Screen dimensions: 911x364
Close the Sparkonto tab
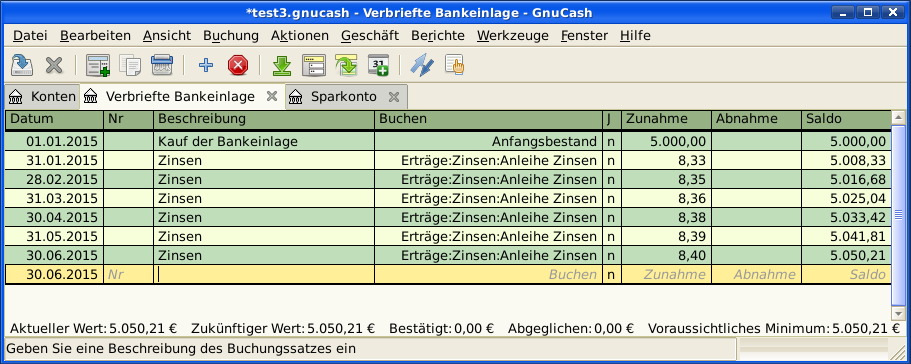point(393,97)
